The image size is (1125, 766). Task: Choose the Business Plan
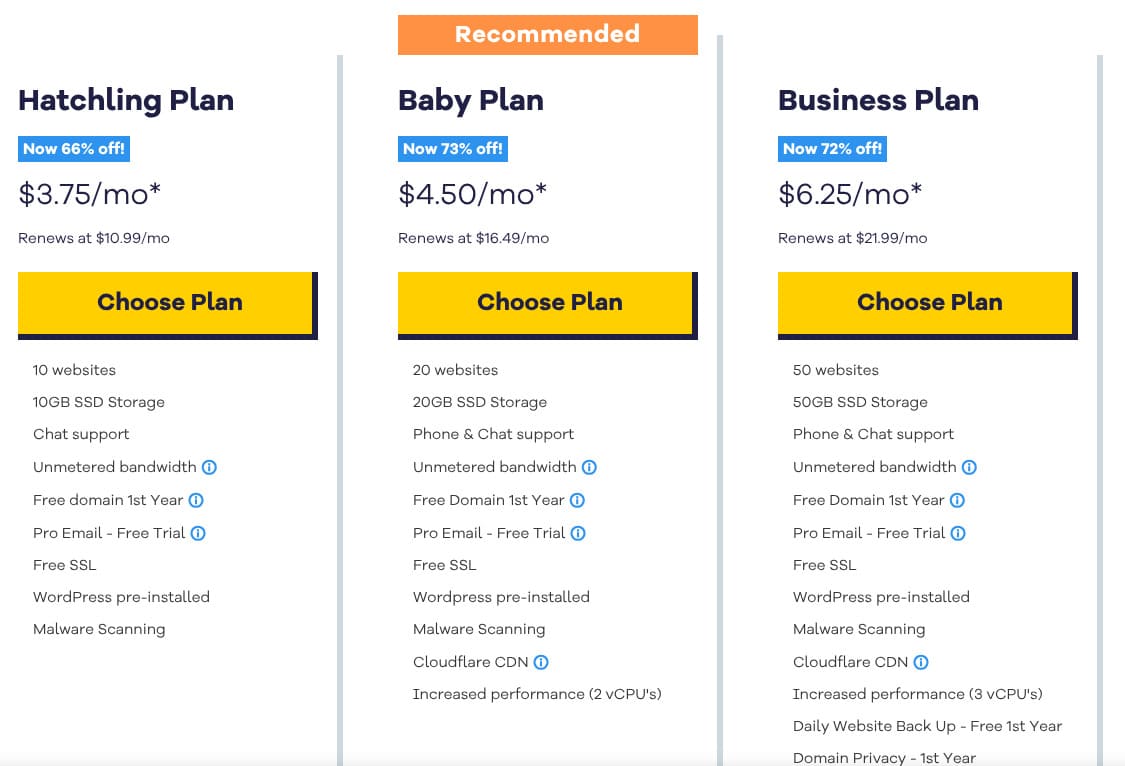[x=927, y=303]
